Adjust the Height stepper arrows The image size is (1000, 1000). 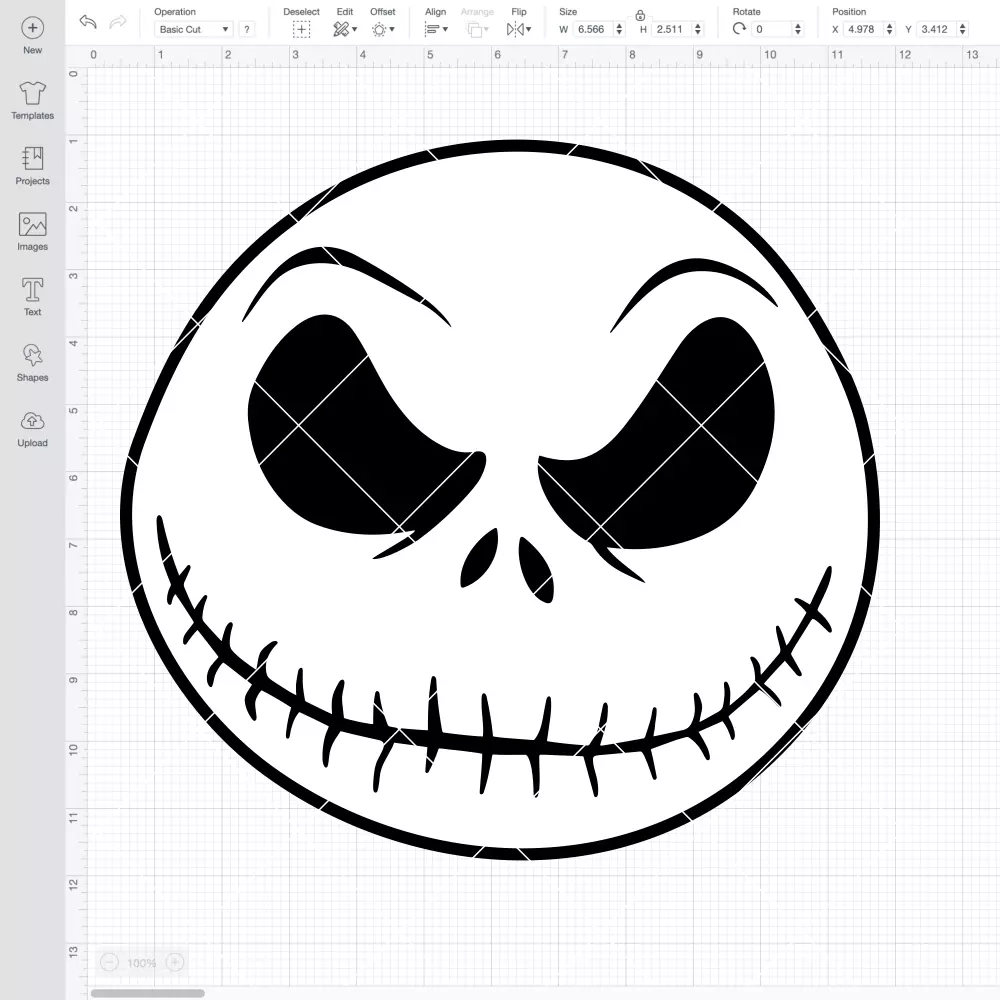click(x=698, y=29)
